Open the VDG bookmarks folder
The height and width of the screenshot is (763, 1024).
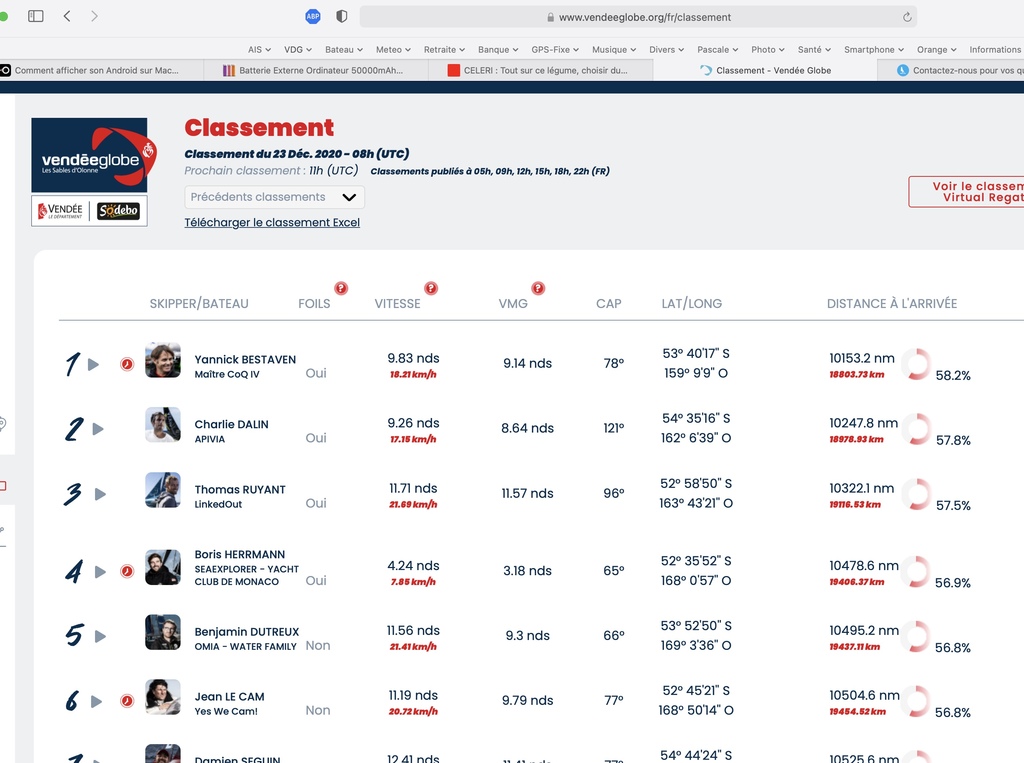[x=298, y=50]
